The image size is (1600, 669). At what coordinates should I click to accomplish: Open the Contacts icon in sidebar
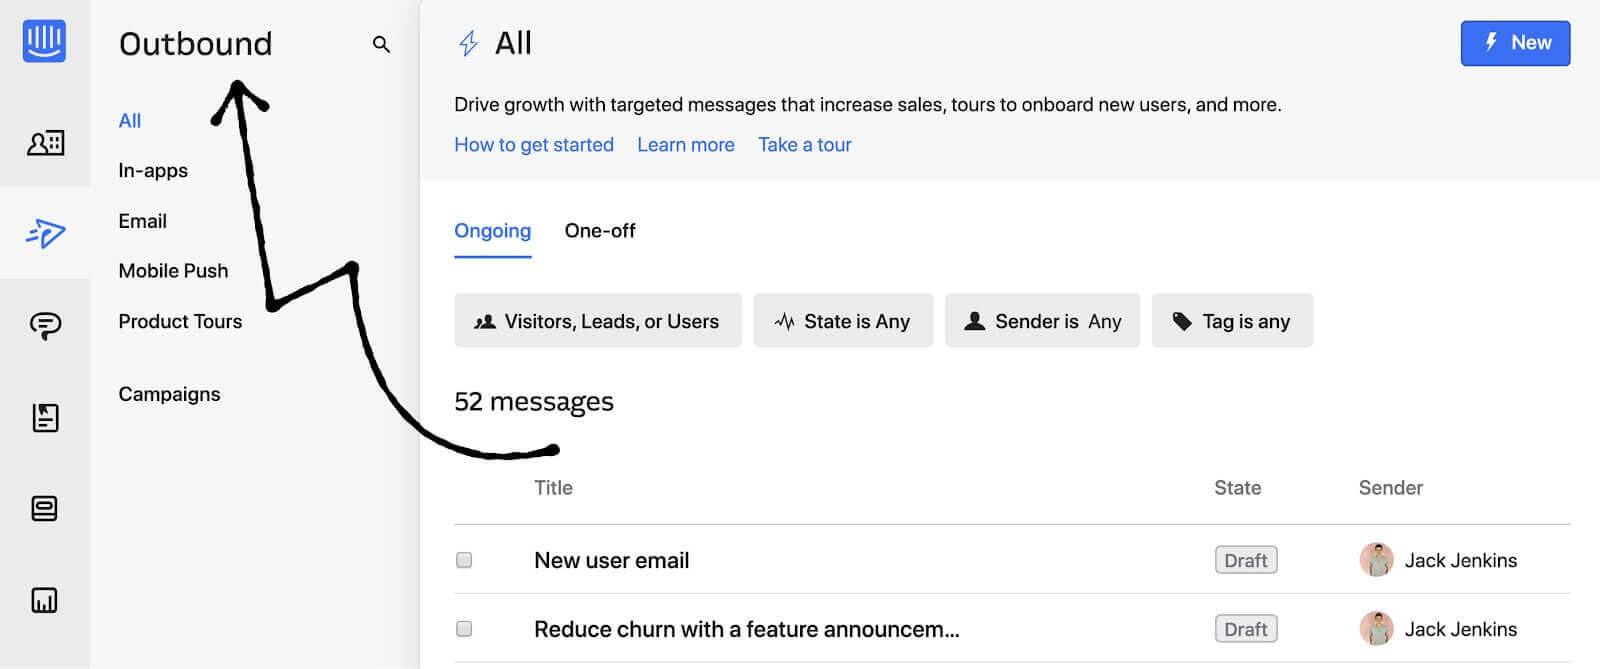coord(45,143)
